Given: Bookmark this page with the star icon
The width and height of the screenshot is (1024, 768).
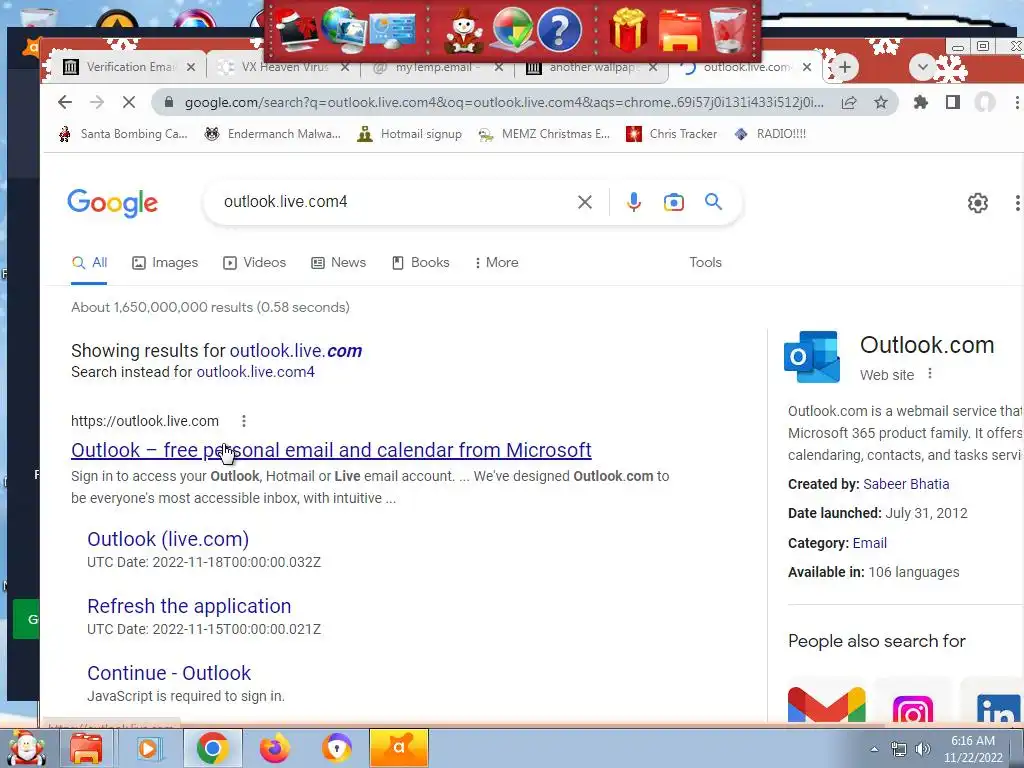Looking at the screenshot, I should (x=881, y=102).
